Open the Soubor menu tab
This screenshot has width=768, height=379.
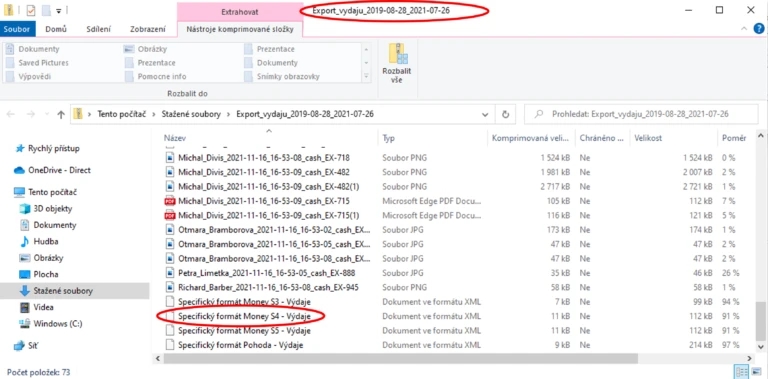pos(17,29)
